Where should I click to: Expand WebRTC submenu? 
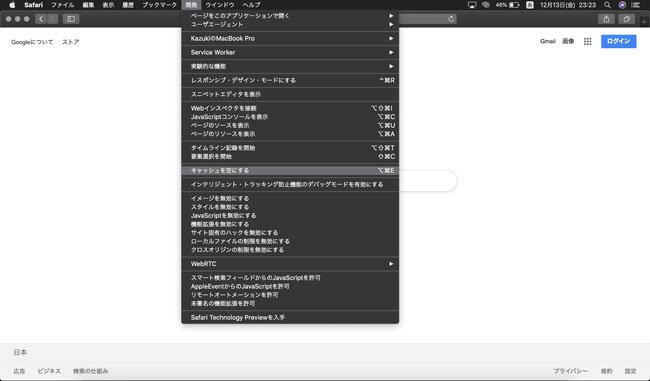pyautogui.click(x=290, y=264)
